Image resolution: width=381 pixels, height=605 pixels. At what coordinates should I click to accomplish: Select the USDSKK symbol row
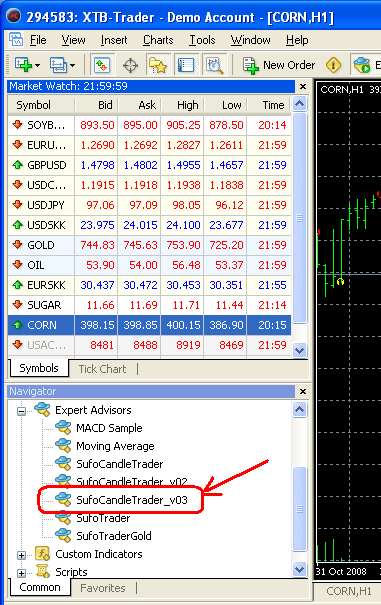coord(149,225)
